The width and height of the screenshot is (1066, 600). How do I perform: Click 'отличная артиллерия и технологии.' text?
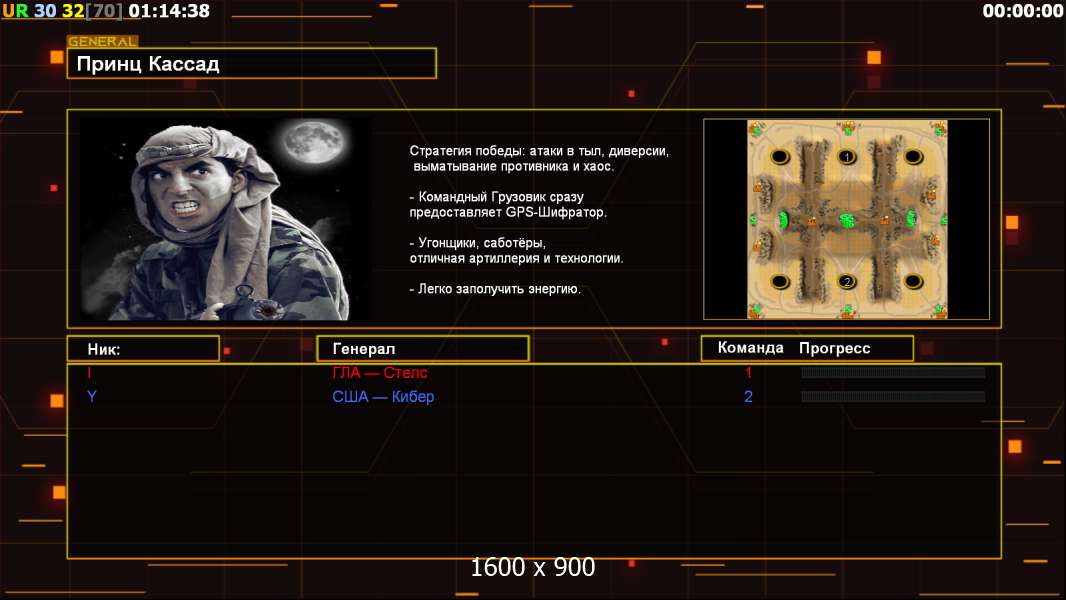(x=516, y=259)
